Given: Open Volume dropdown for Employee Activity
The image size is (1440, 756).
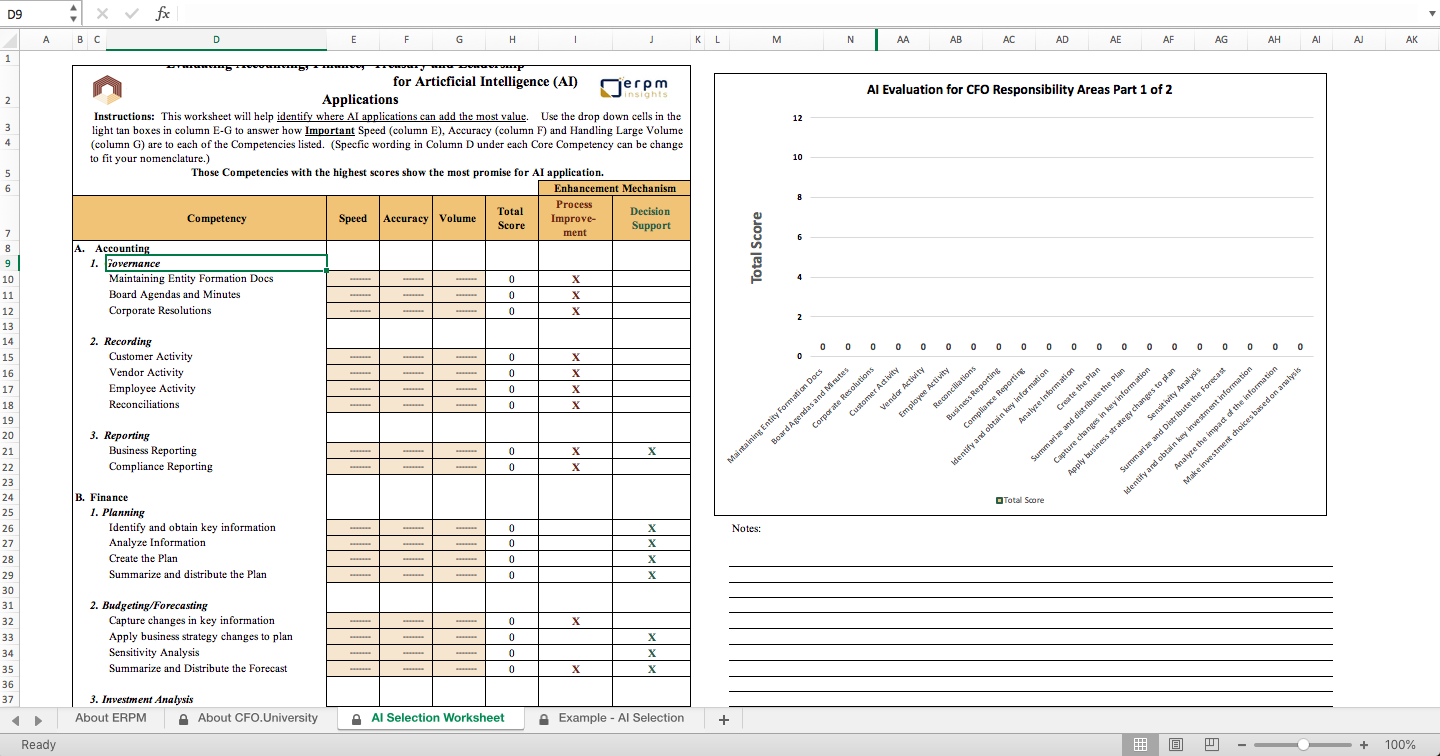Looking at the screenshot, I should [459, 389].
